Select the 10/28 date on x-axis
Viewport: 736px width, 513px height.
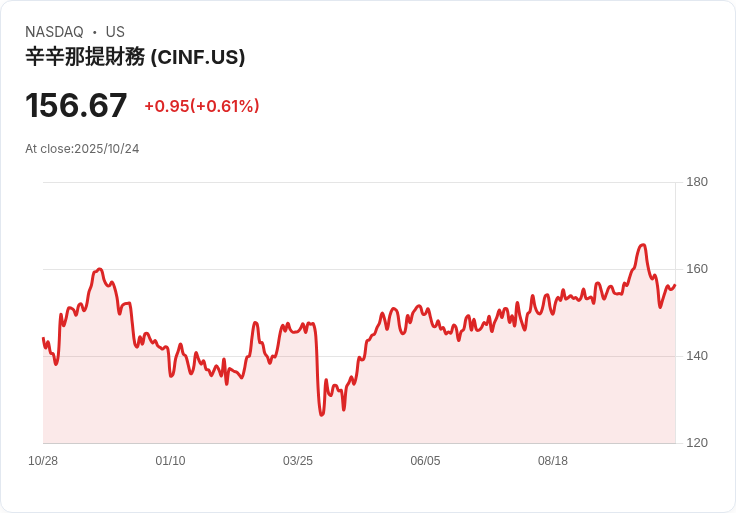43,461
